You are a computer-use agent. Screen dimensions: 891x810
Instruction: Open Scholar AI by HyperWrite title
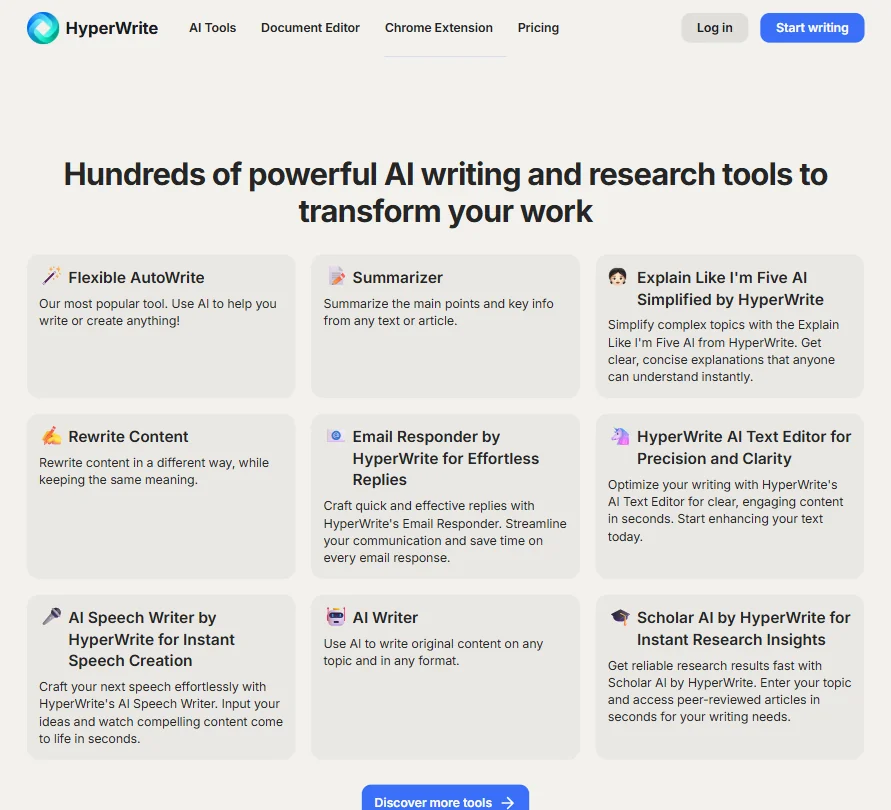click(x=743, y=628)
